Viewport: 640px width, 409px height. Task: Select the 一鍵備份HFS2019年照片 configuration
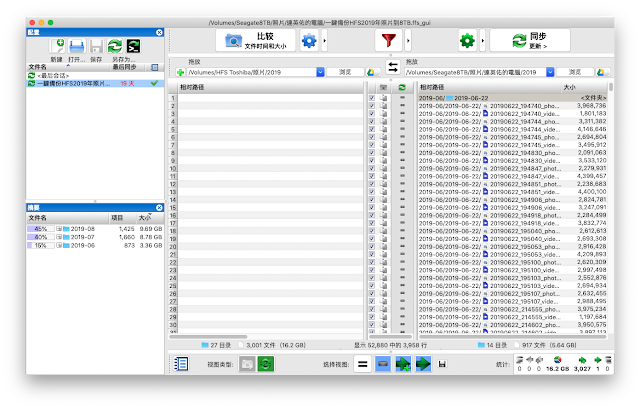click(x=95, y=83)
